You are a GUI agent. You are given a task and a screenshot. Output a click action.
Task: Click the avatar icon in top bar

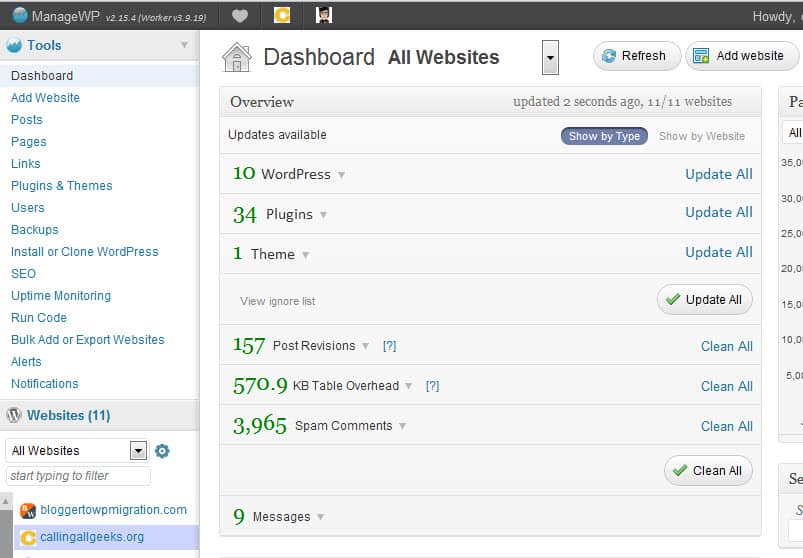(x=324, y=15)
